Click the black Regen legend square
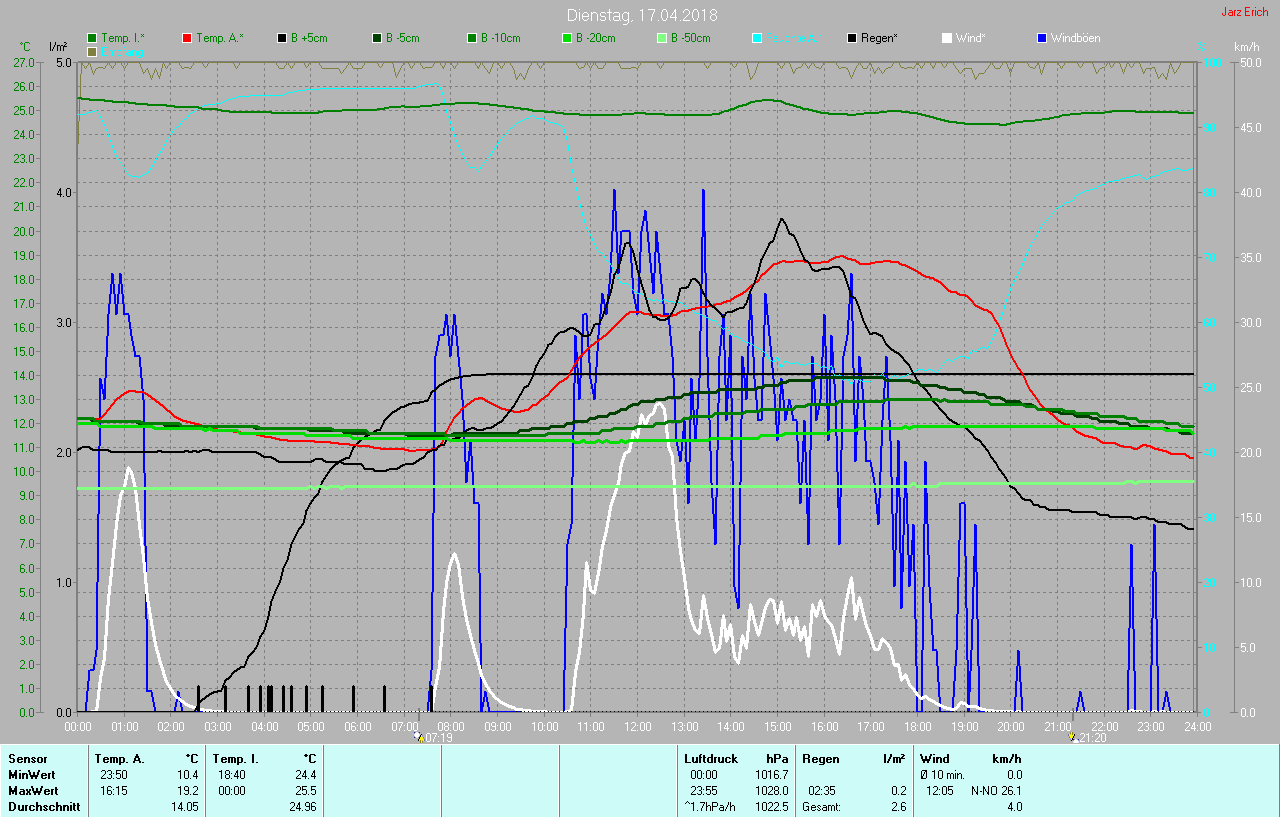1280x817 pixels. (852, 38)
